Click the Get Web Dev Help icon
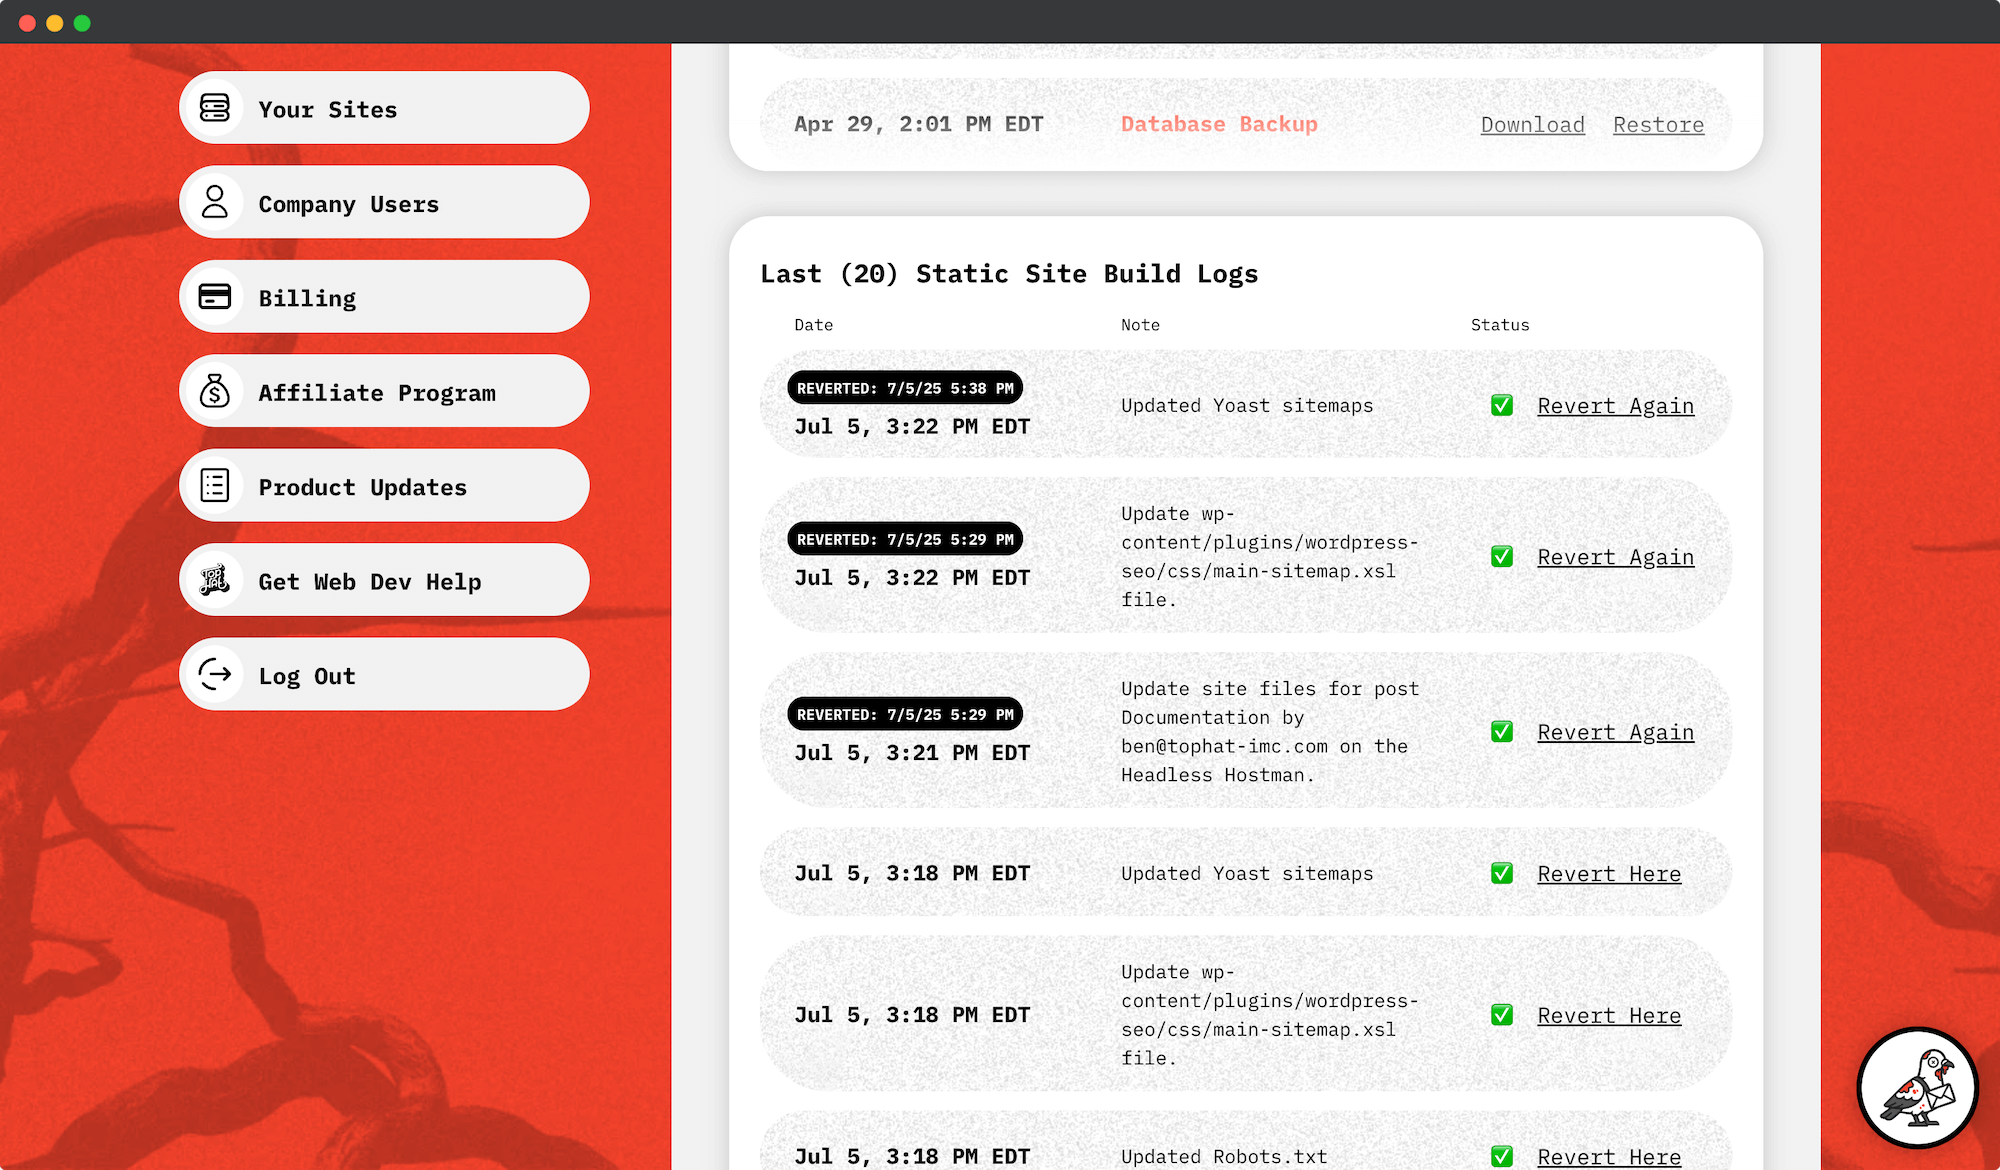This screenshot has height=1170, width=2000. [x=215, y=580]
